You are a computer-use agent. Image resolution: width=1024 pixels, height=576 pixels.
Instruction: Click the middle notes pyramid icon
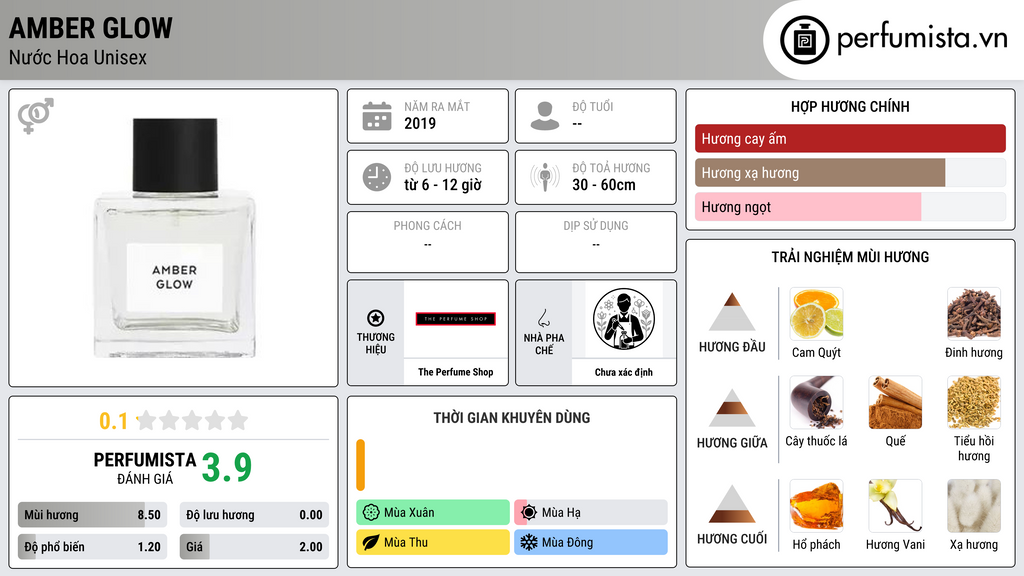pos(732,408)
